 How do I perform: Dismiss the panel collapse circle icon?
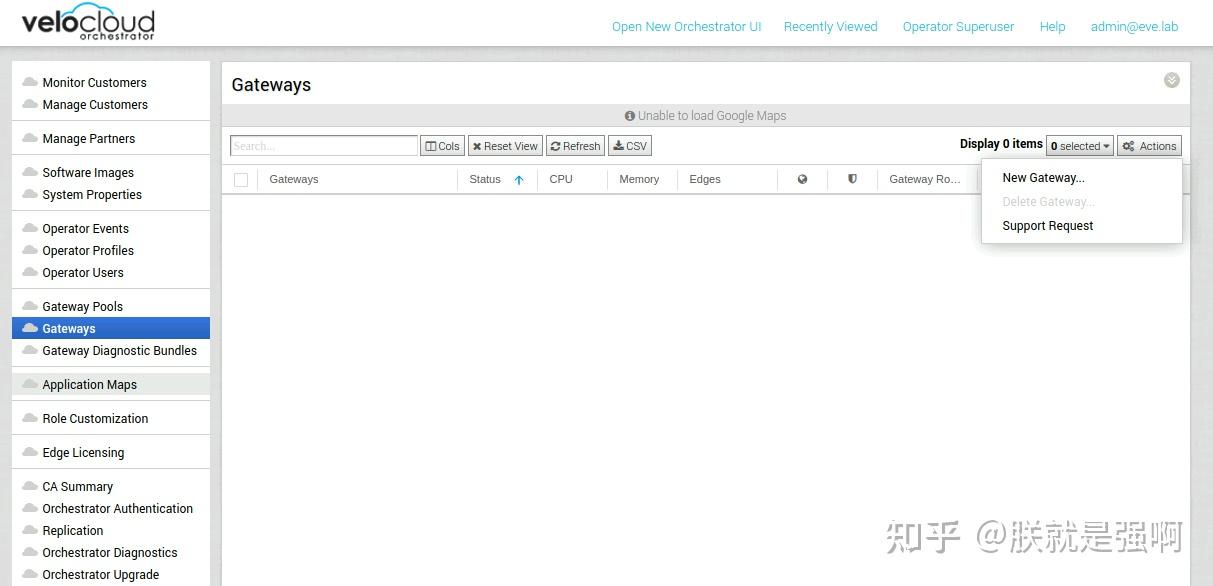(1171, 80)
